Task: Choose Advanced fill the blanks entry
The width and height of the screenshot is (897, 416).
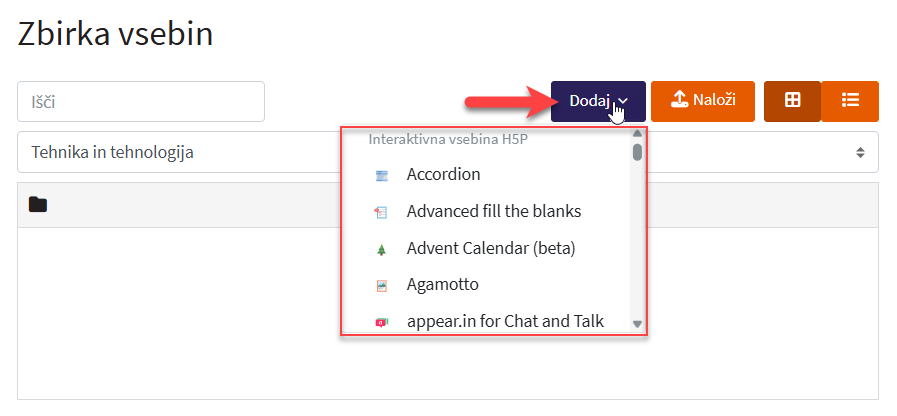Action: click(x=493, y=211)
